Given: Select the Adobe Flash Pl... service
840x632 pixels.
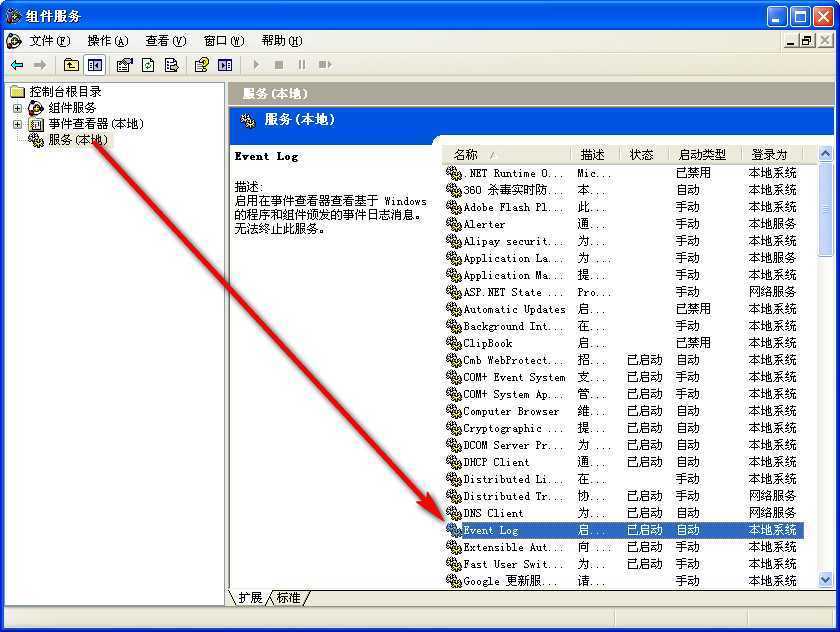Looking at the screenshot, I should pos(624,207).
